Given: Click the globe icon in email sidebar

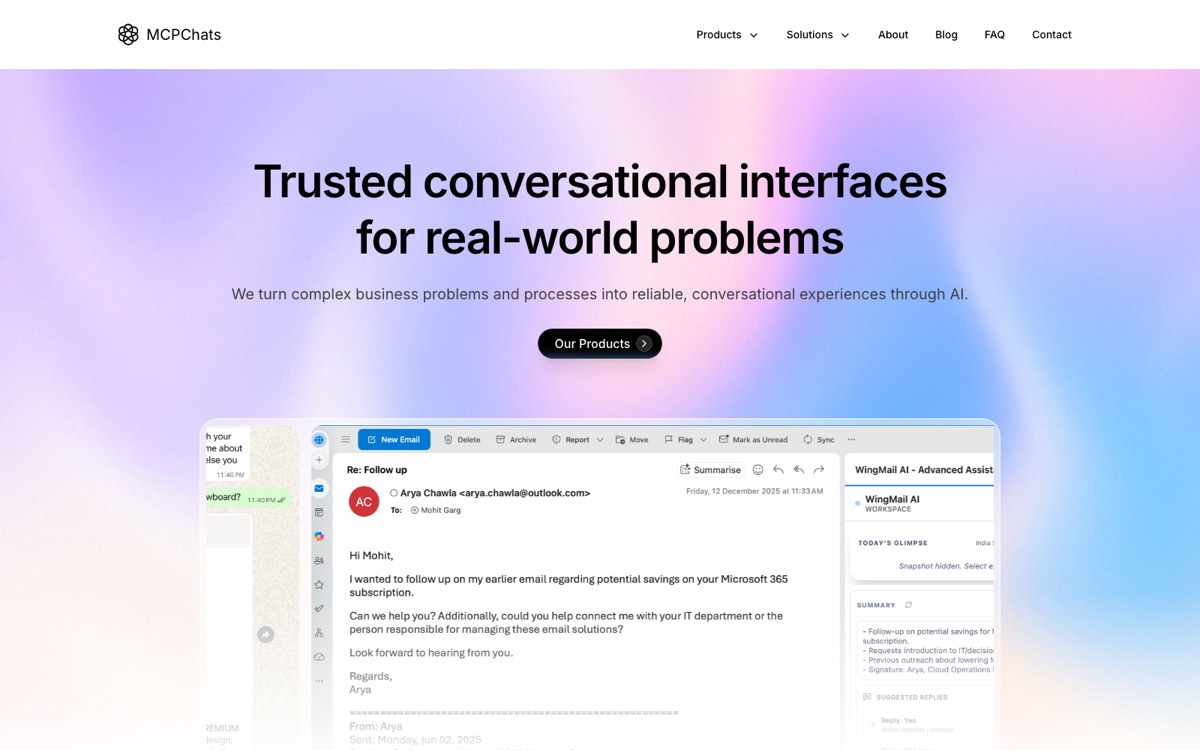Looking at the screenshot, I should click(x=319, y=440).
